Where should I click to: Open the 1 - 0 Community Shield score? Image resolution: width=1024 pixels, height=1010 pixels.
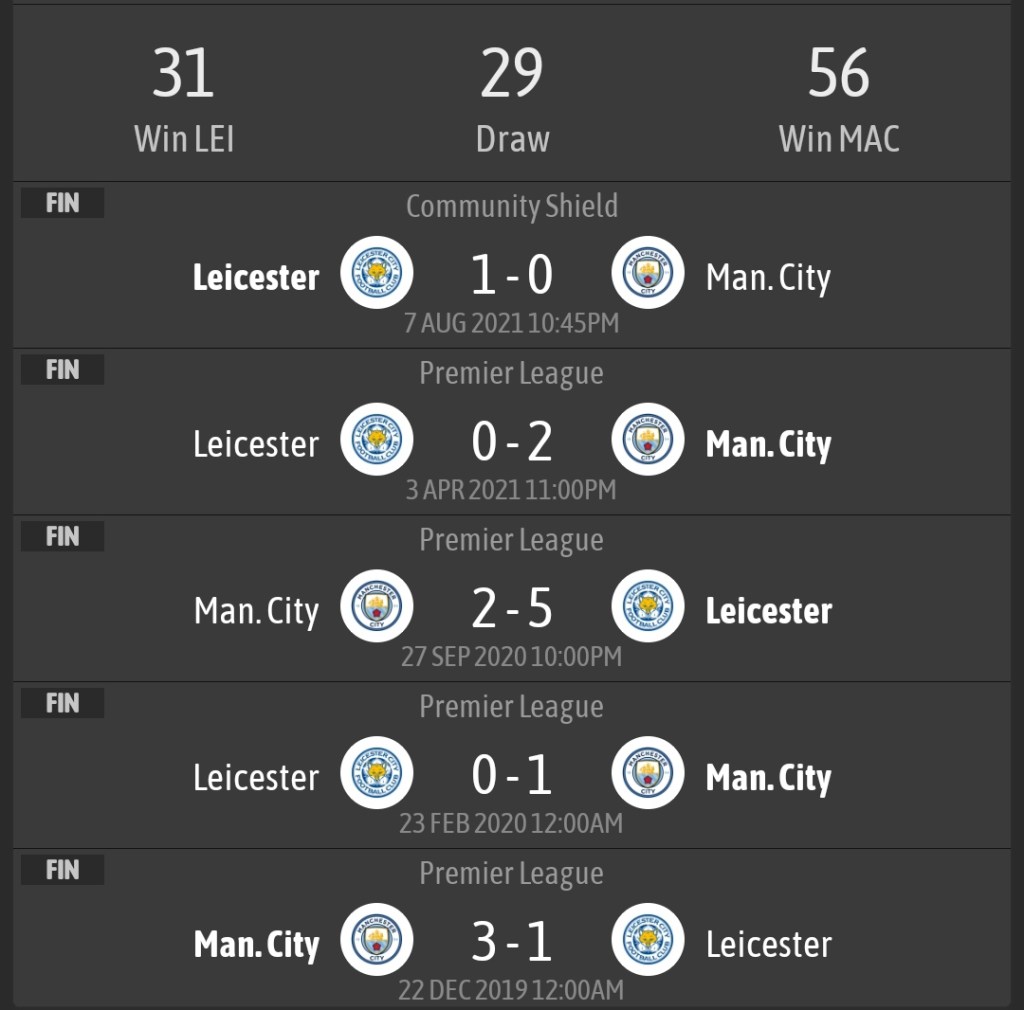point(511,274)
